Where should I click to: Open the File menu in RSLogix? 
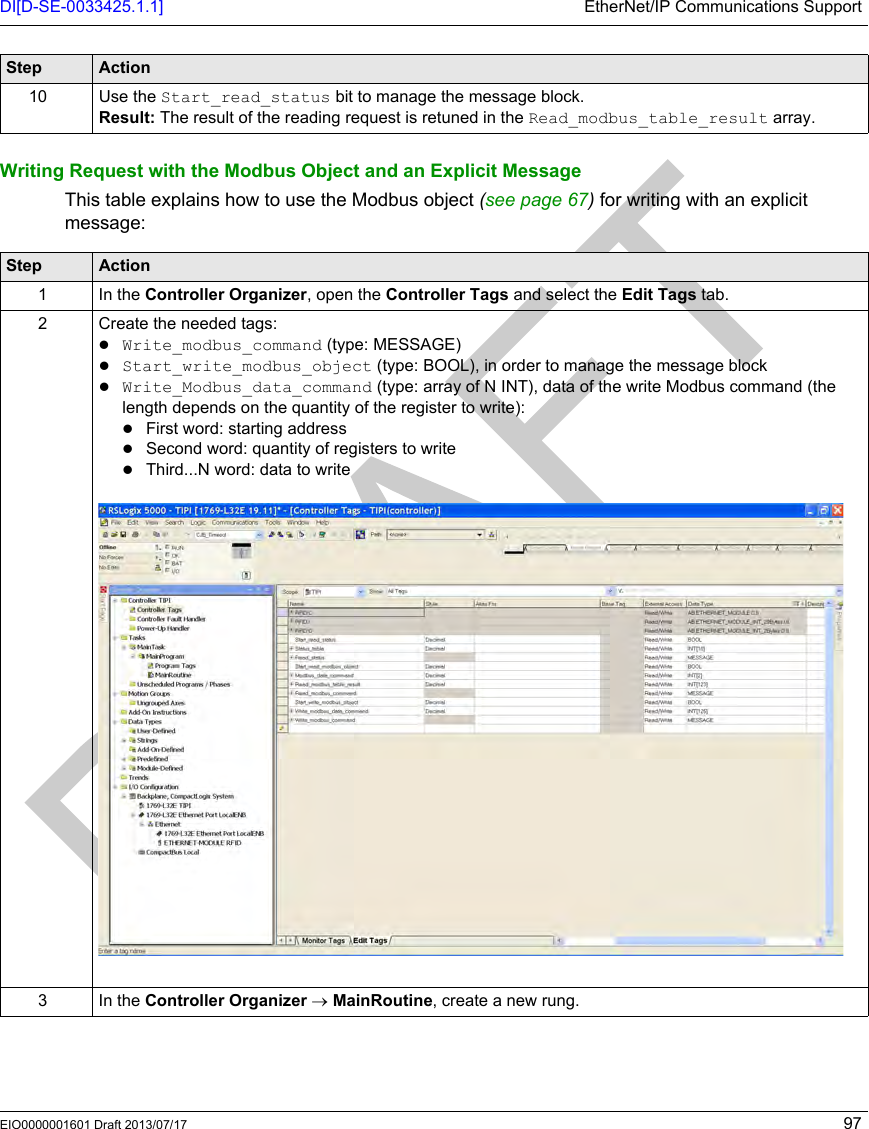tap(115, 523)
